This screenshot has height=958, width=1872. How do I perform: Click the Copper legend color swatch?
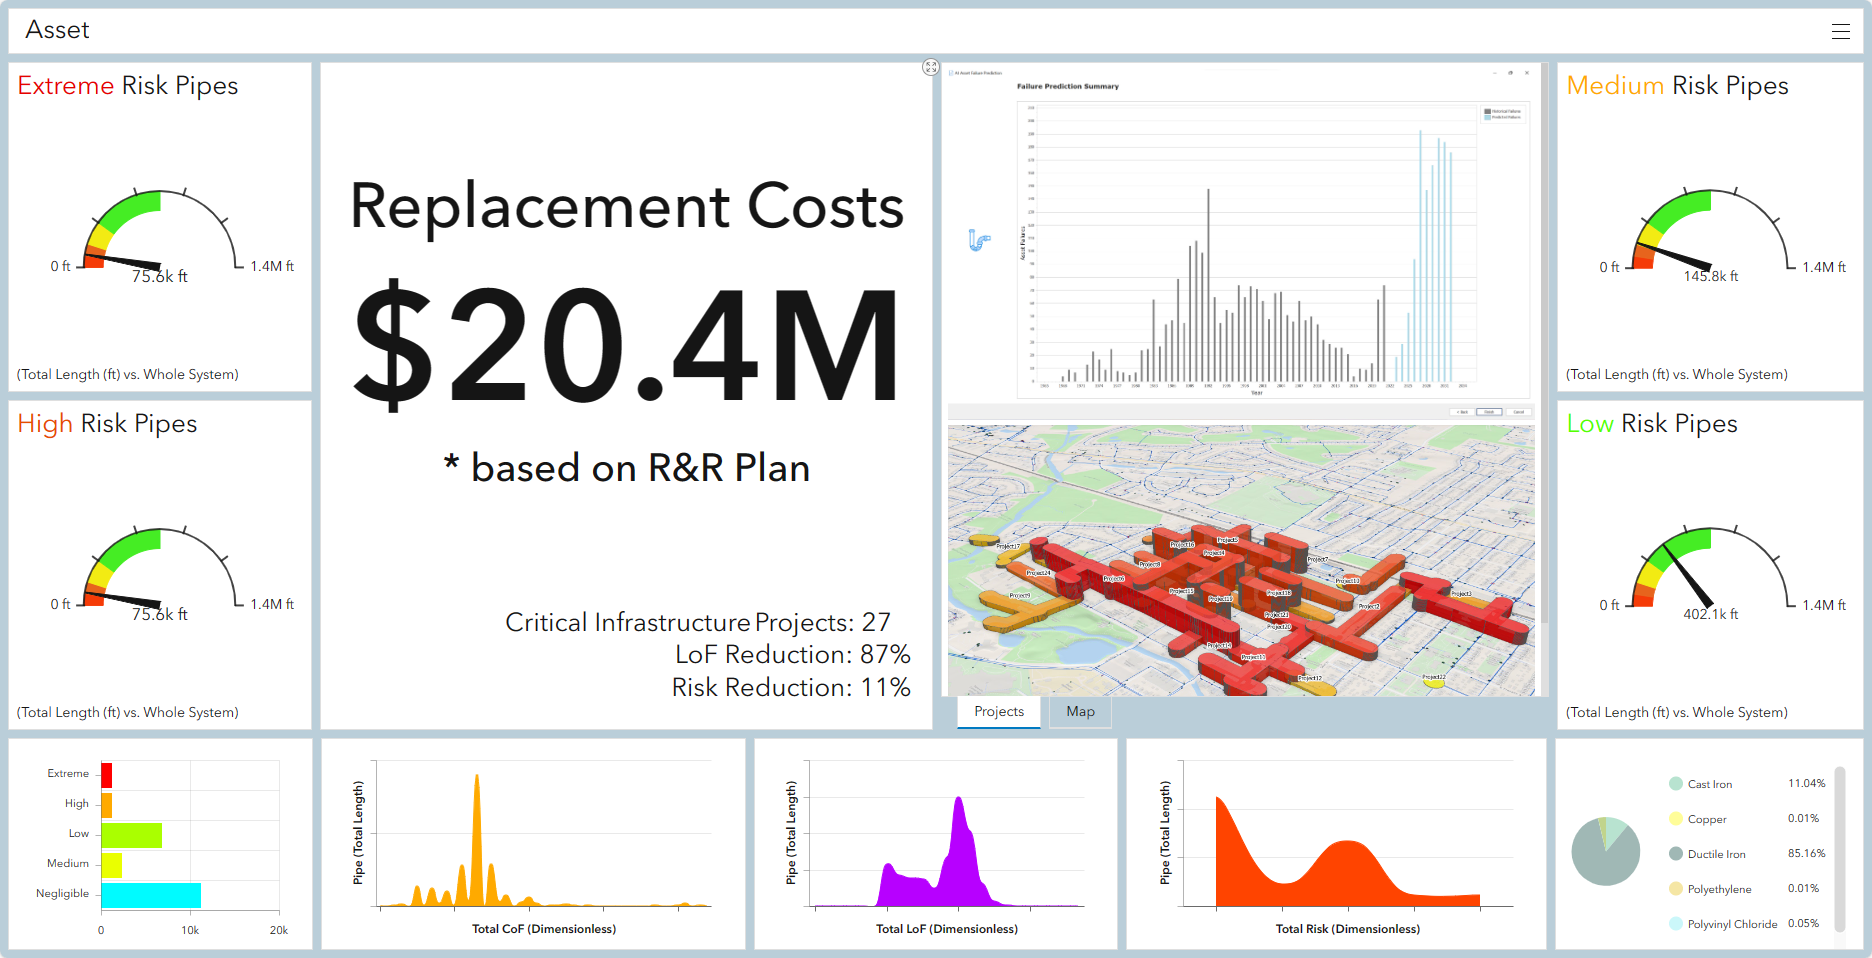(x=1676, y=819)
